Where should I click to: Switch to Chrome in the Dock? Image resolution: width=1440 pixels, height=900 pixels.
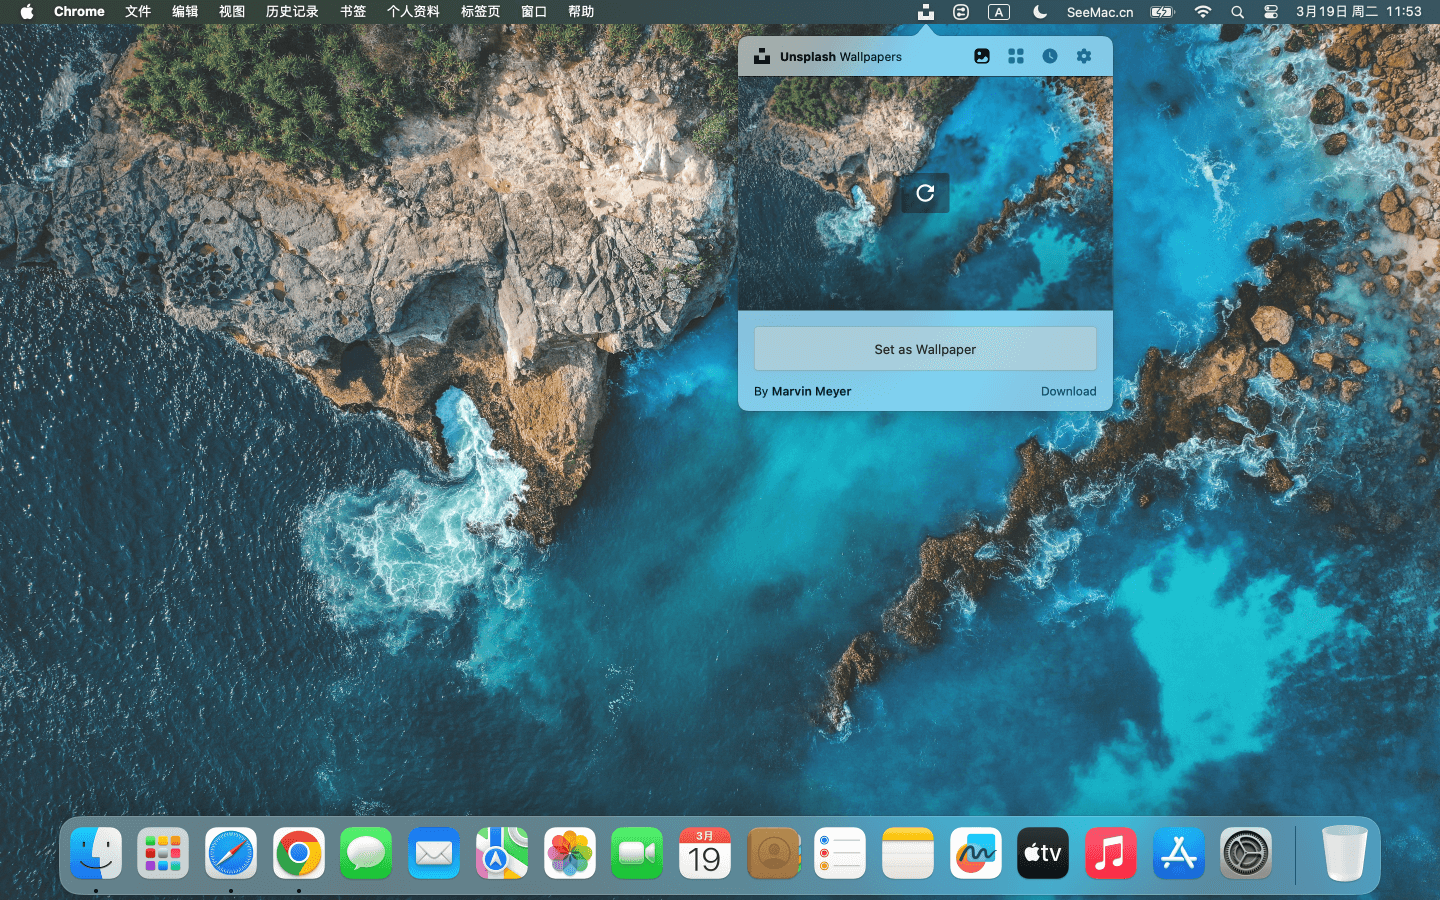[299, 853]
